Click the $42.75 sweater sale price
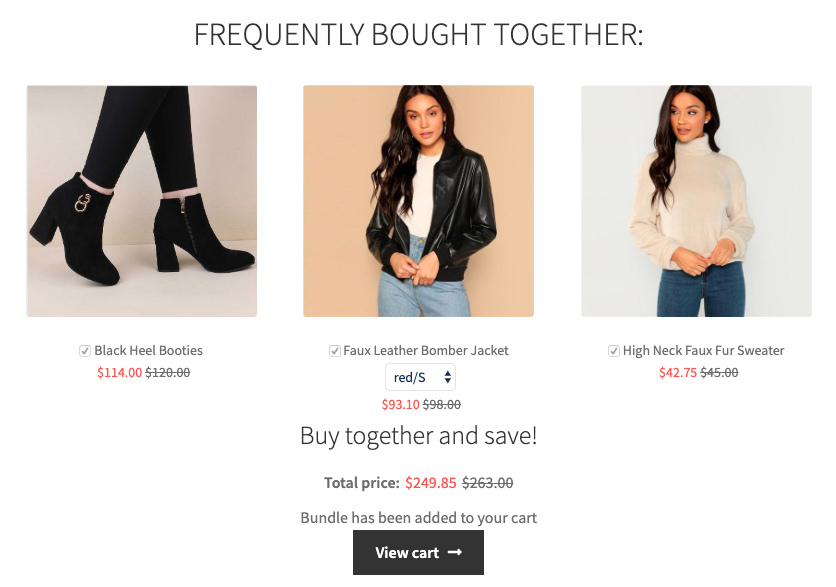This screenshot has height=587, width=836. pos(677,373)
